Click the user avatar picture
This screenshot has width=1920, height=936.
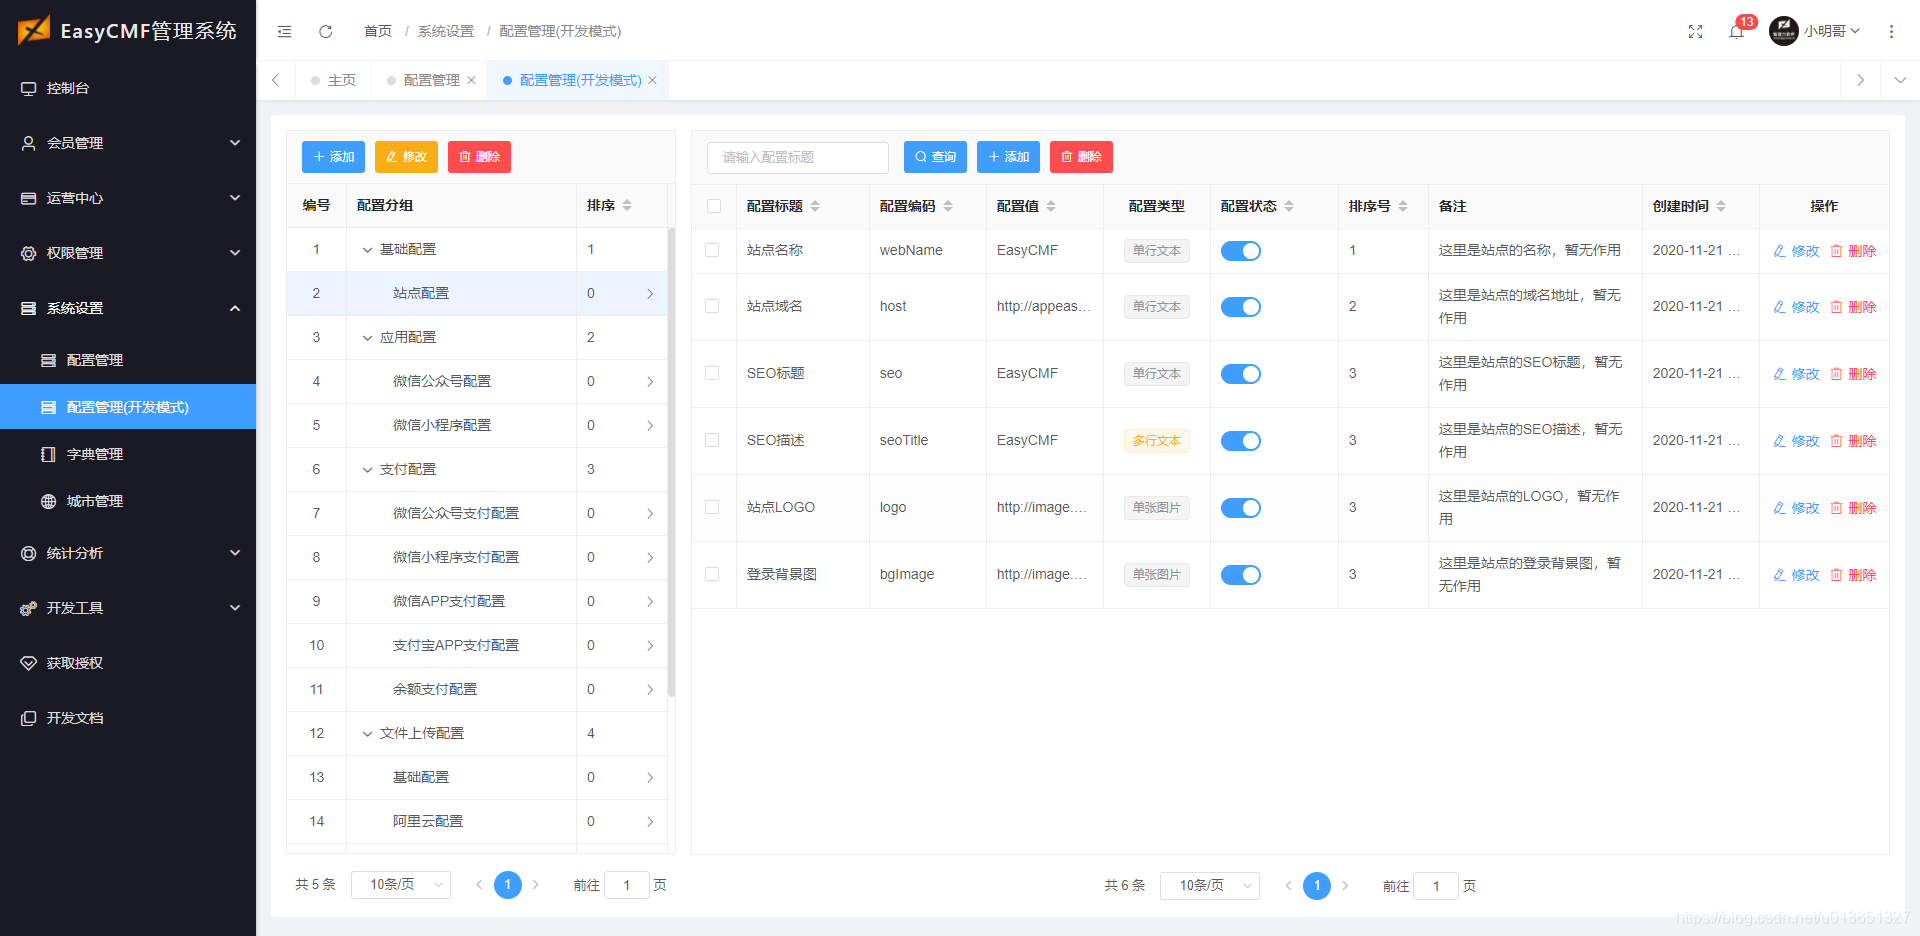[x=1783, y=31]
